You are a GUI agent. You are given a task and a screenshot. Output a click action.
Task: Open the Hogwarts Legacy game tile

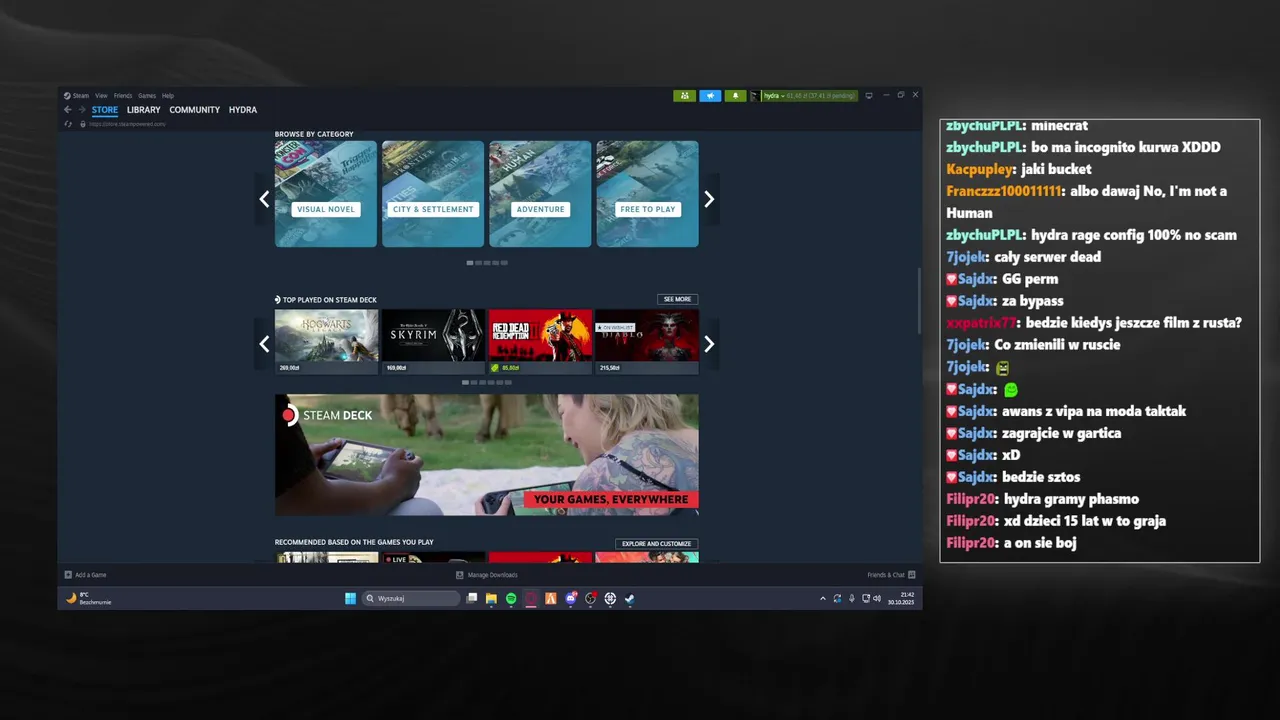point(327,341)
